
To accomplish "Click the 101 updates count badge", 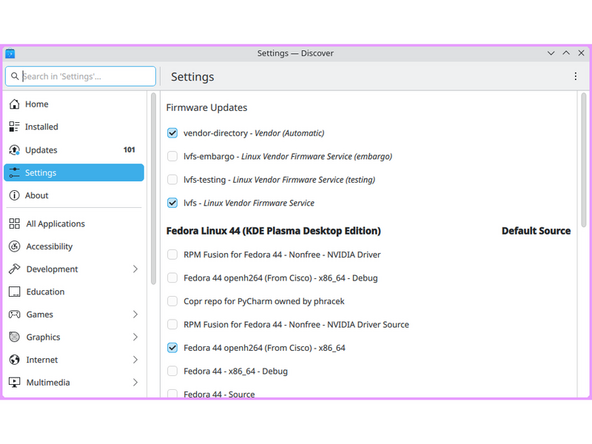I will pos(129,150).
